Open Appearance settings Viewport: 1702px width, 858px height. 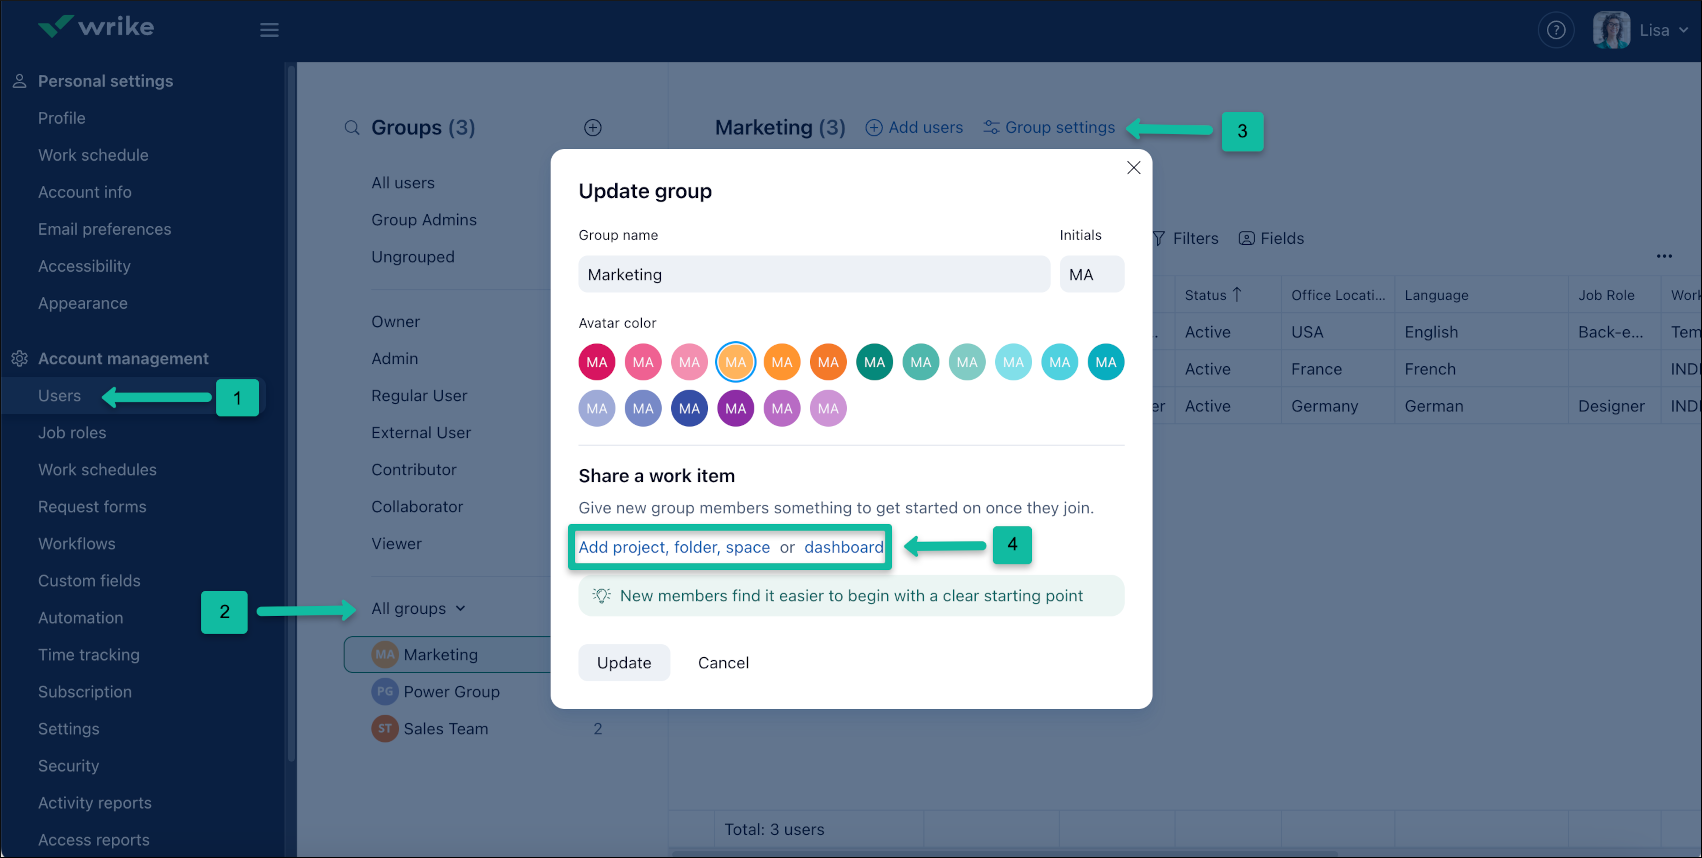click(83, 303)
